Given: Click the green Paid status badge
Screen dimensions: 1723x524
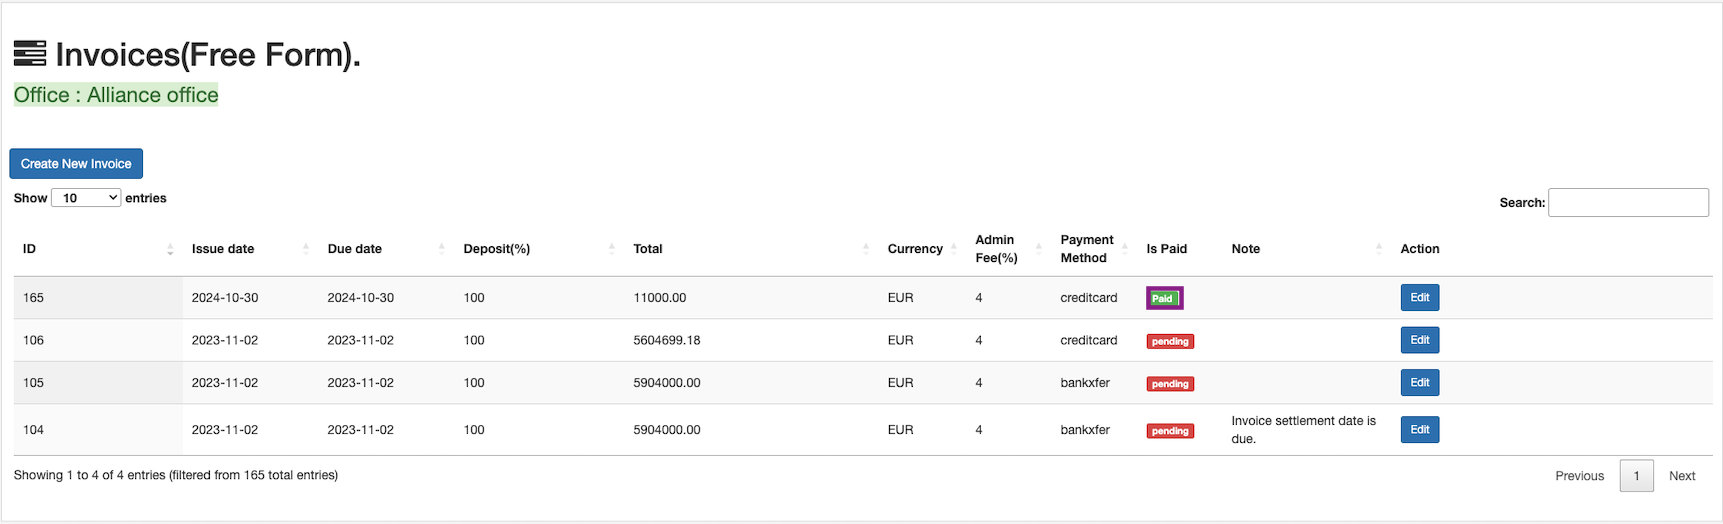Looking at the screenshot, I should click(1163, 298).
